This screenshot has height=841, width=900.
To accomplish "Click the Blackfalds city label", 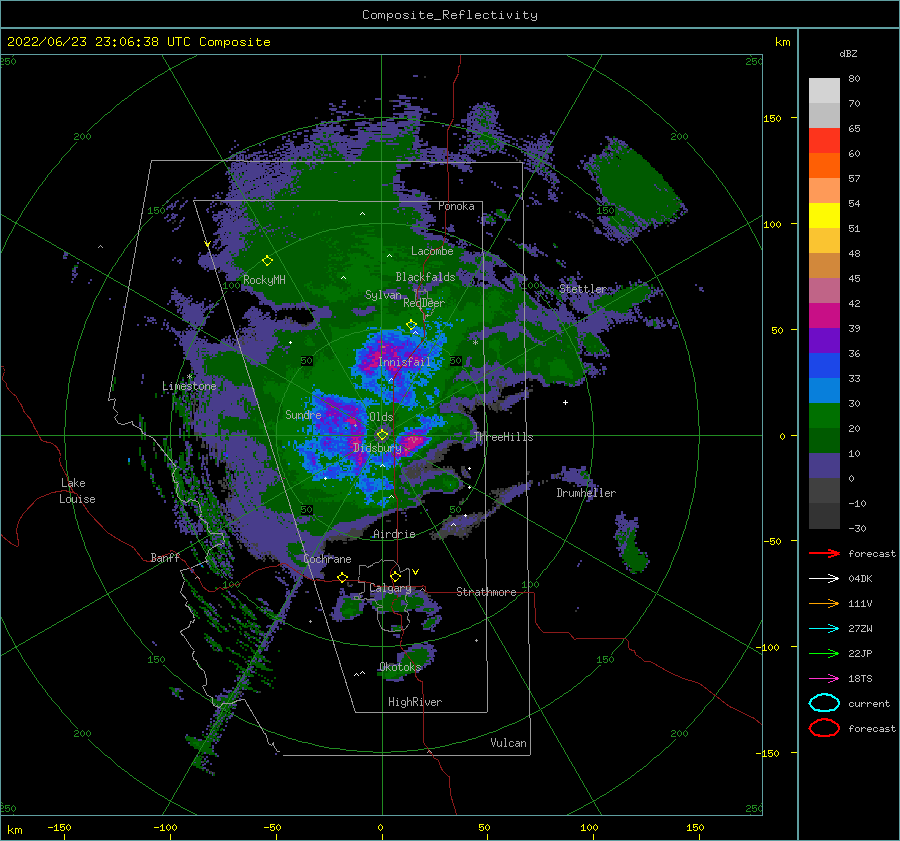I will tap(425, 277).
